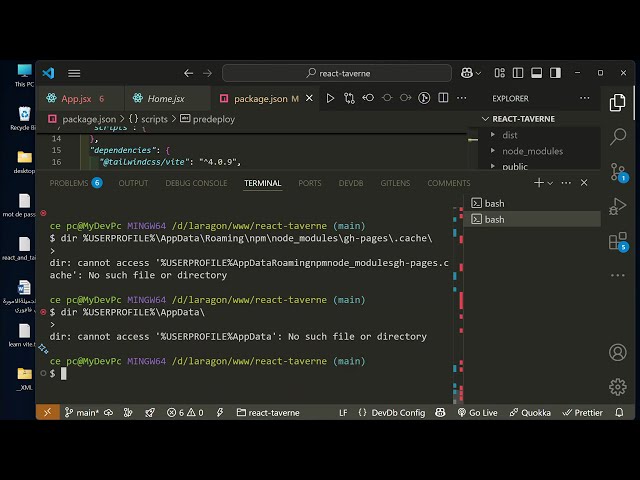Close the package.json tab

(x=309, y=98)
